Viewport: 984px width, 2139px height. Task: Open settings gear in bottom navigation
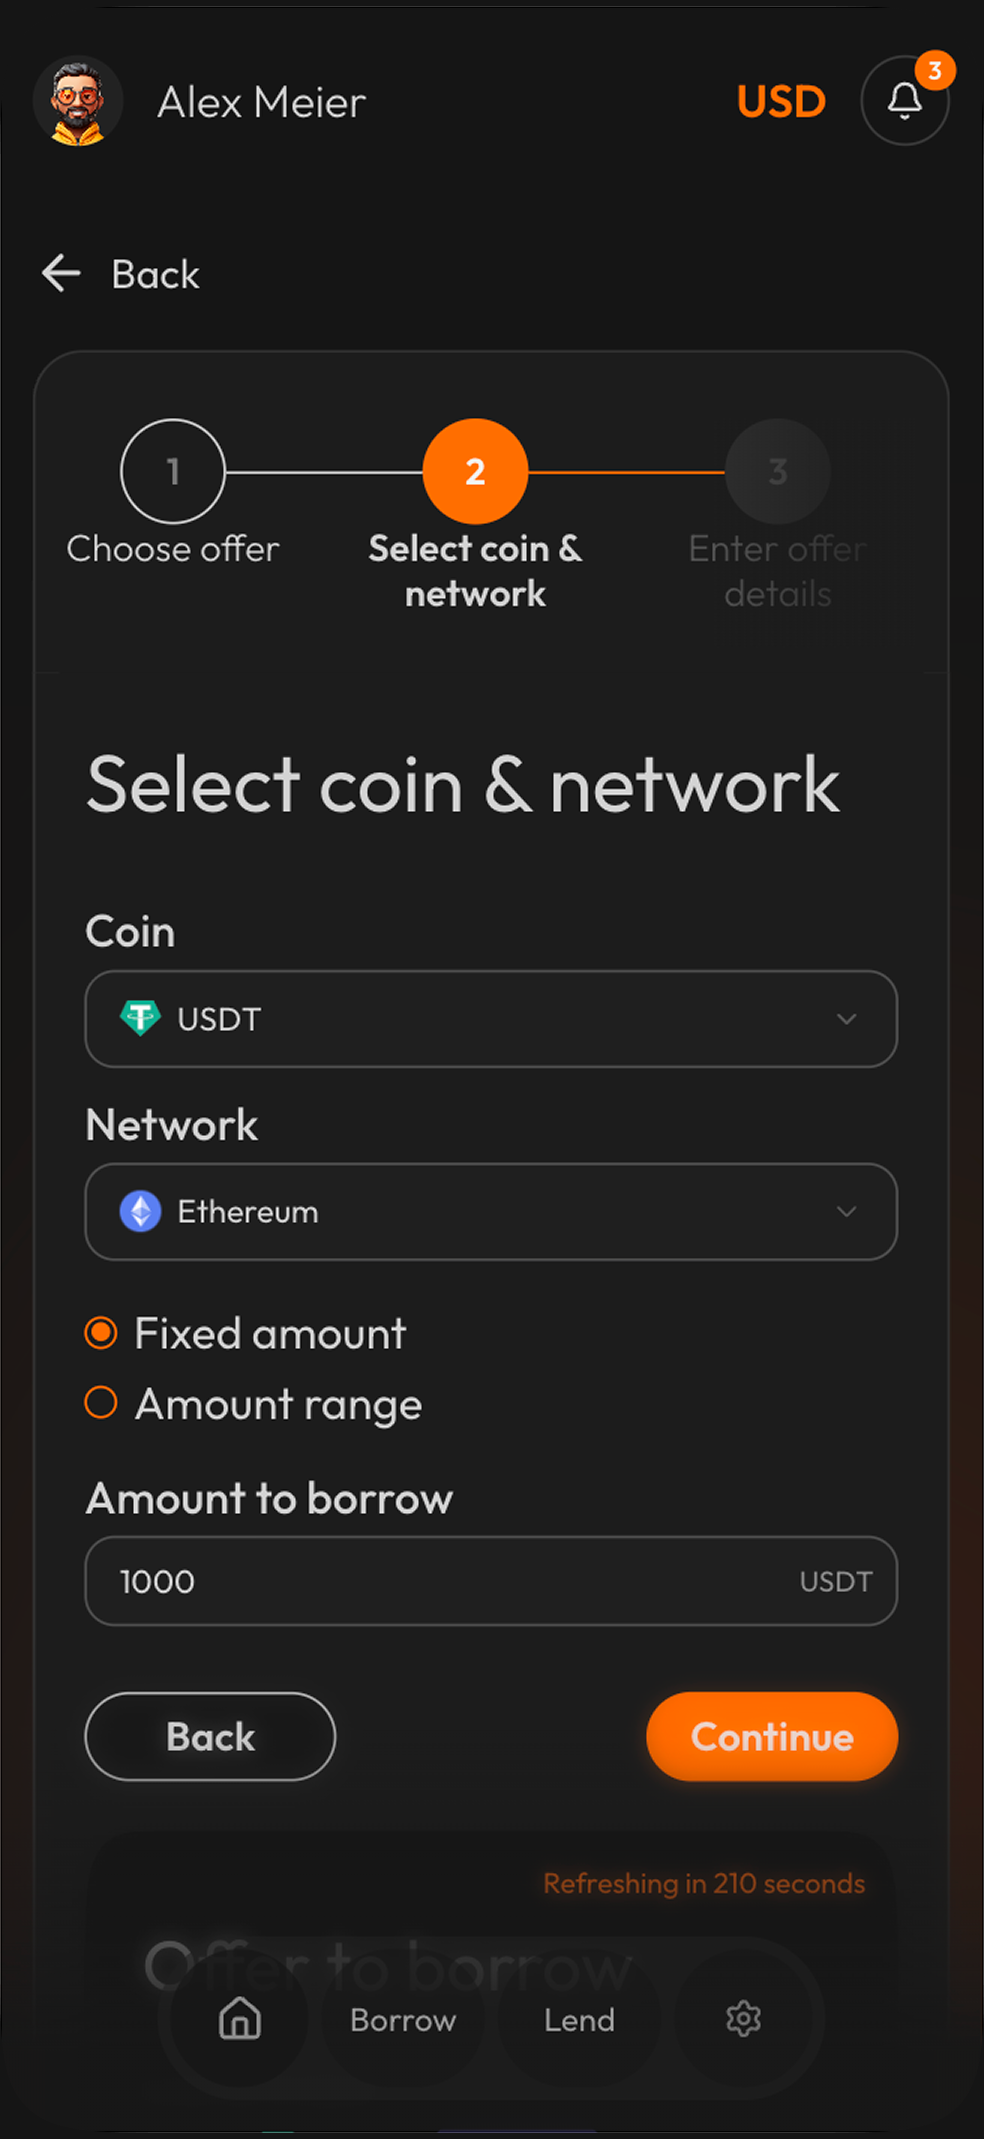743,2018
